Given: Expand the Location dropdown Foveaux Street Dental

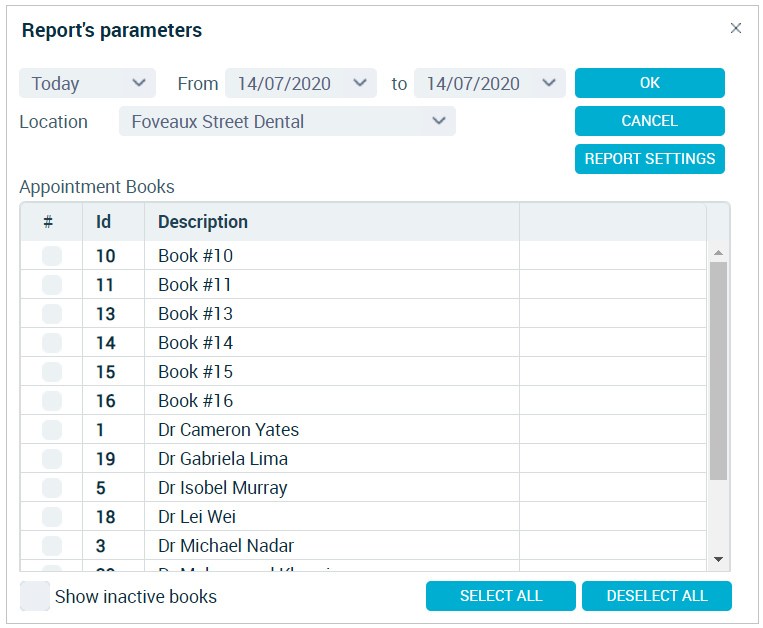Looking at the screenshot, I should 287,121.
